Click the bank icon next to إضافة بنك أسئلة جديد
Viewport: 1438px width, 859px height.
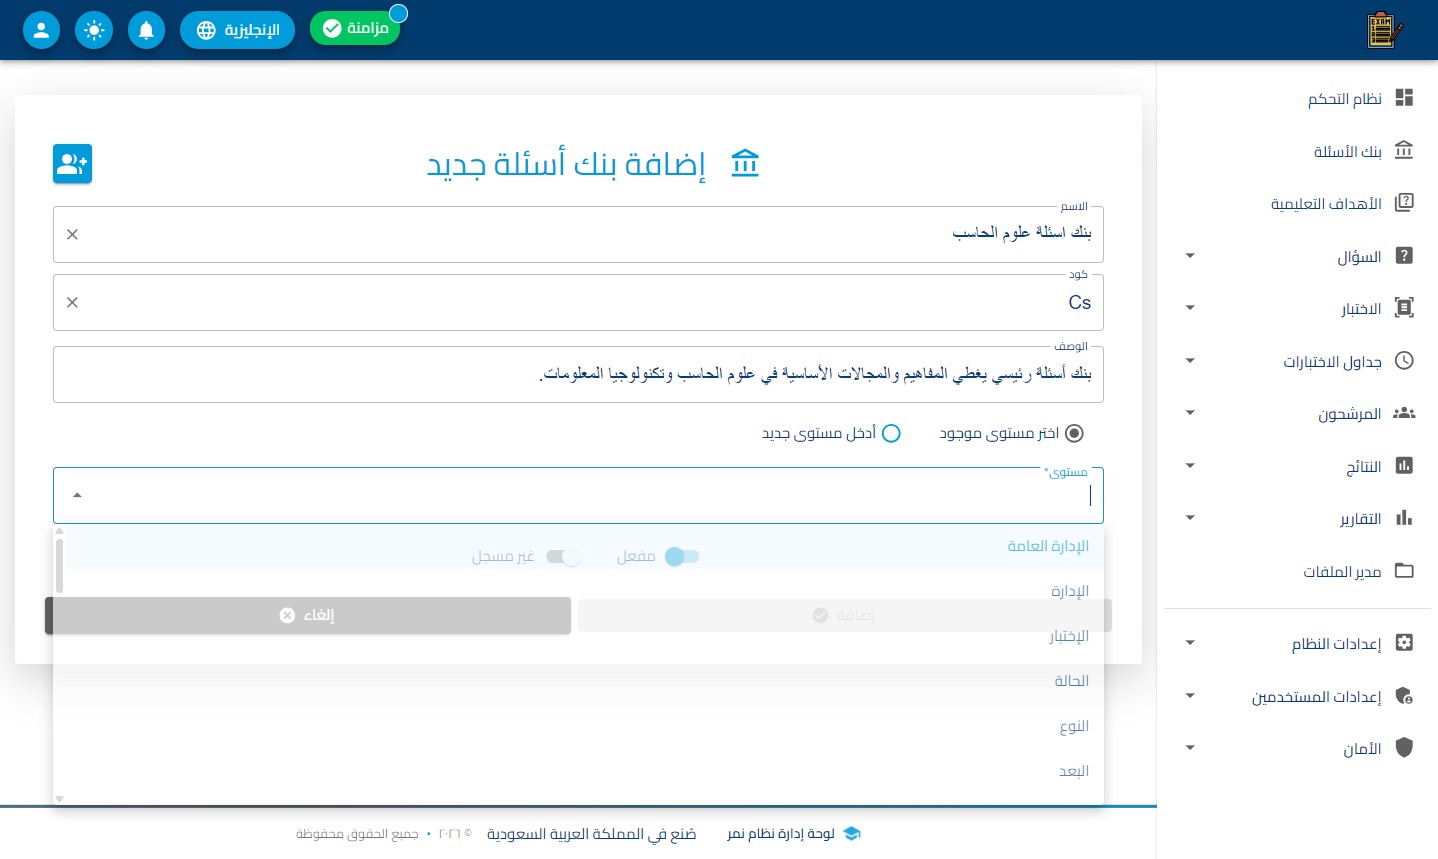745,163
